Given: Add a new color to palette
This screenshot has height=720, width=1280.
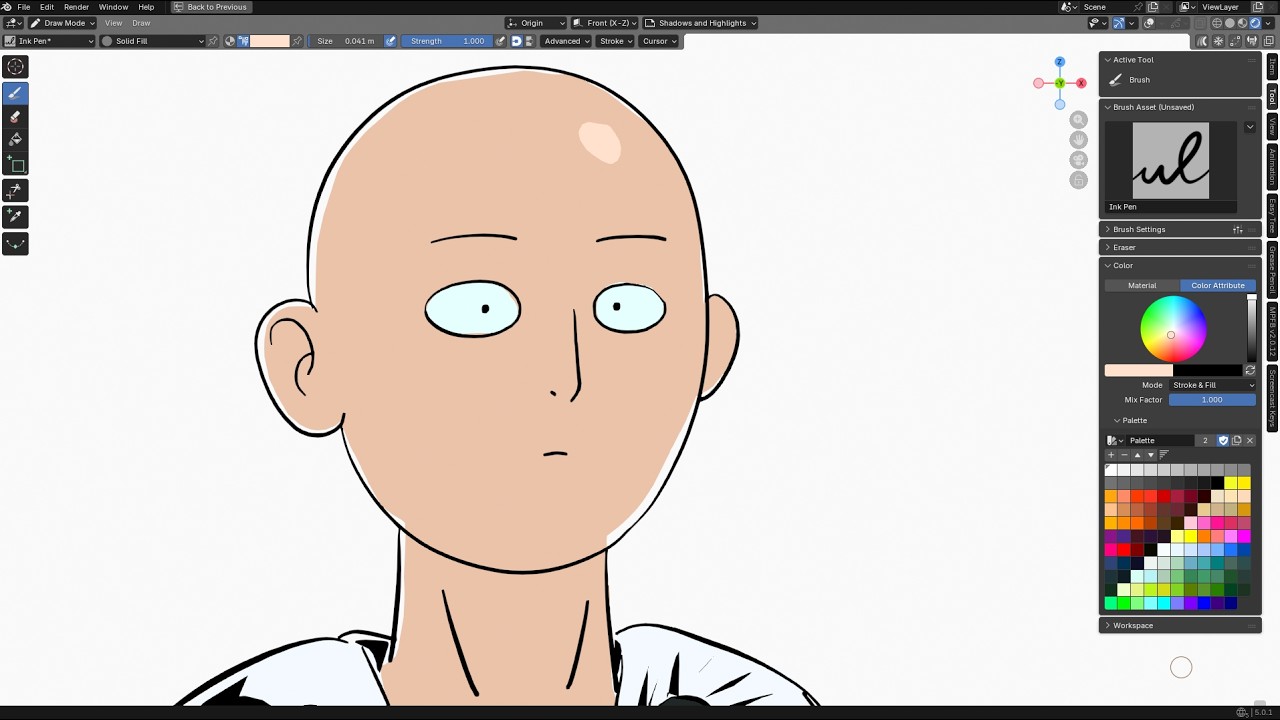Looking at the screenshot, I should (1111, 455).
